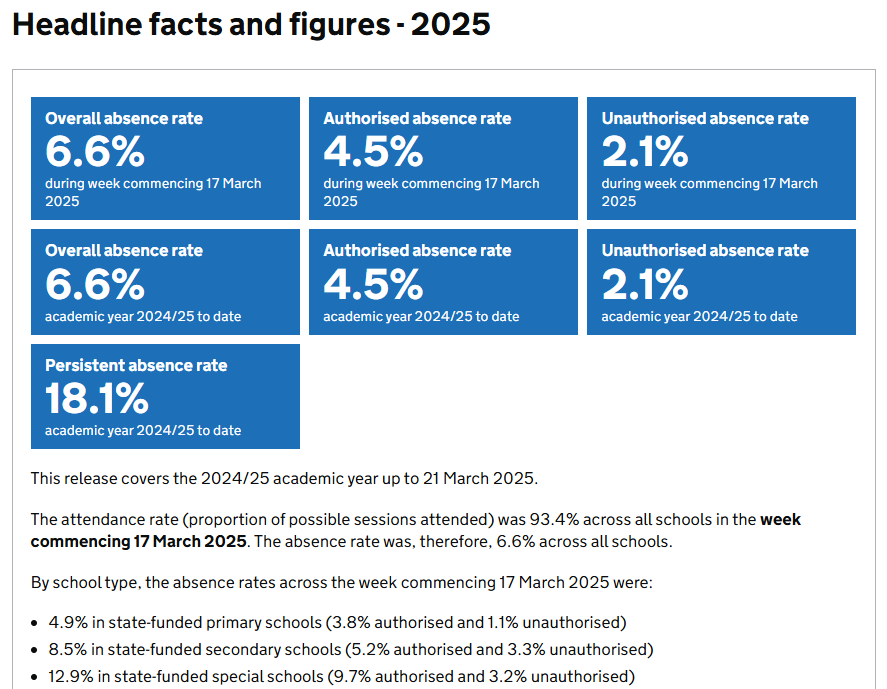Select the weekly Overall absence rate 6.6% tile

point(165,158)
